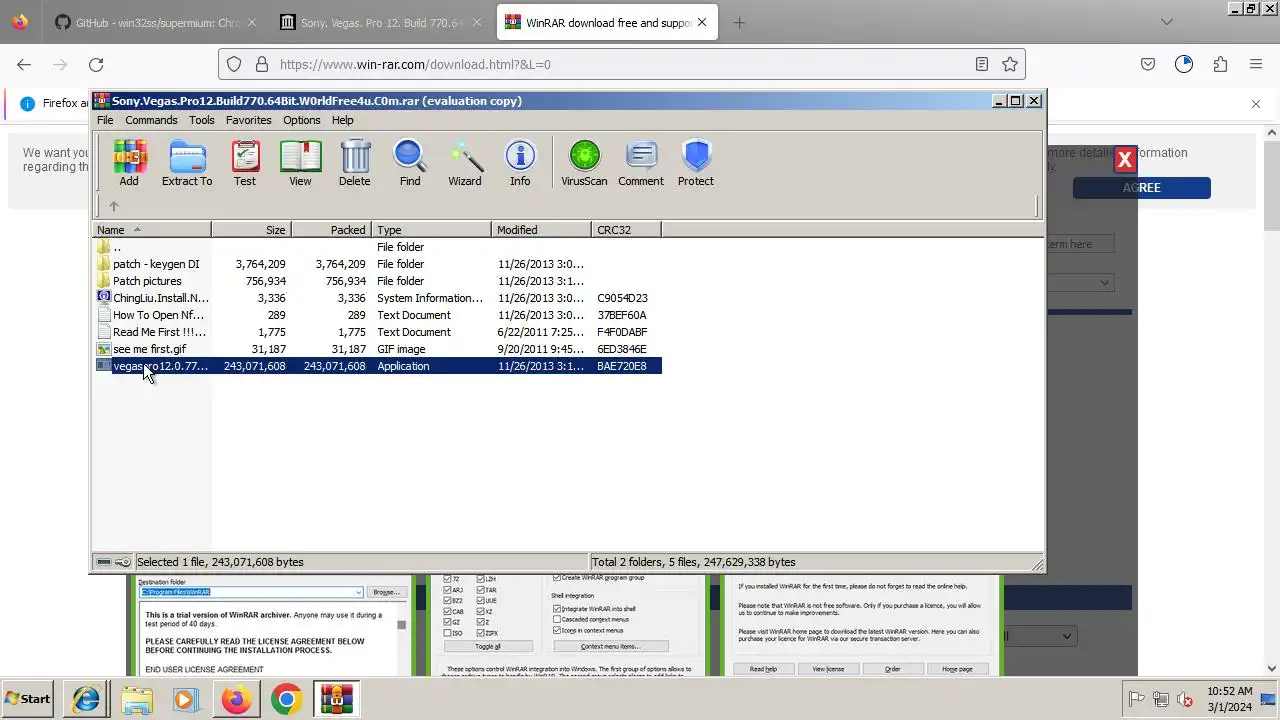Open the File menu in WinRAR
Image resolution: width=1280 pixels, height=720 pixels.
point(105,120)
